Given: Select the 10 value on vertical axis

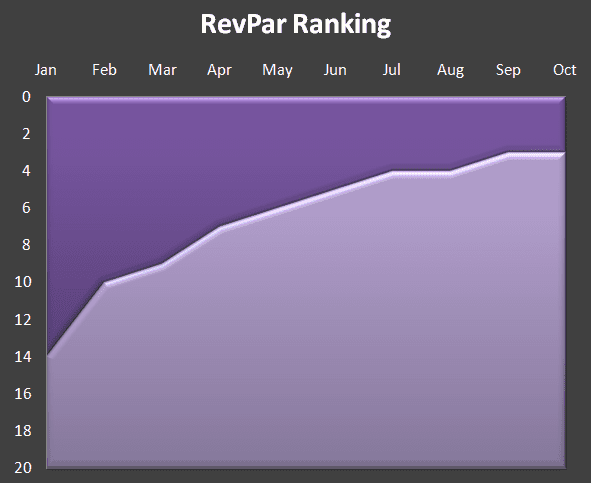Looking at the screenshot, I should click(23, 282).
